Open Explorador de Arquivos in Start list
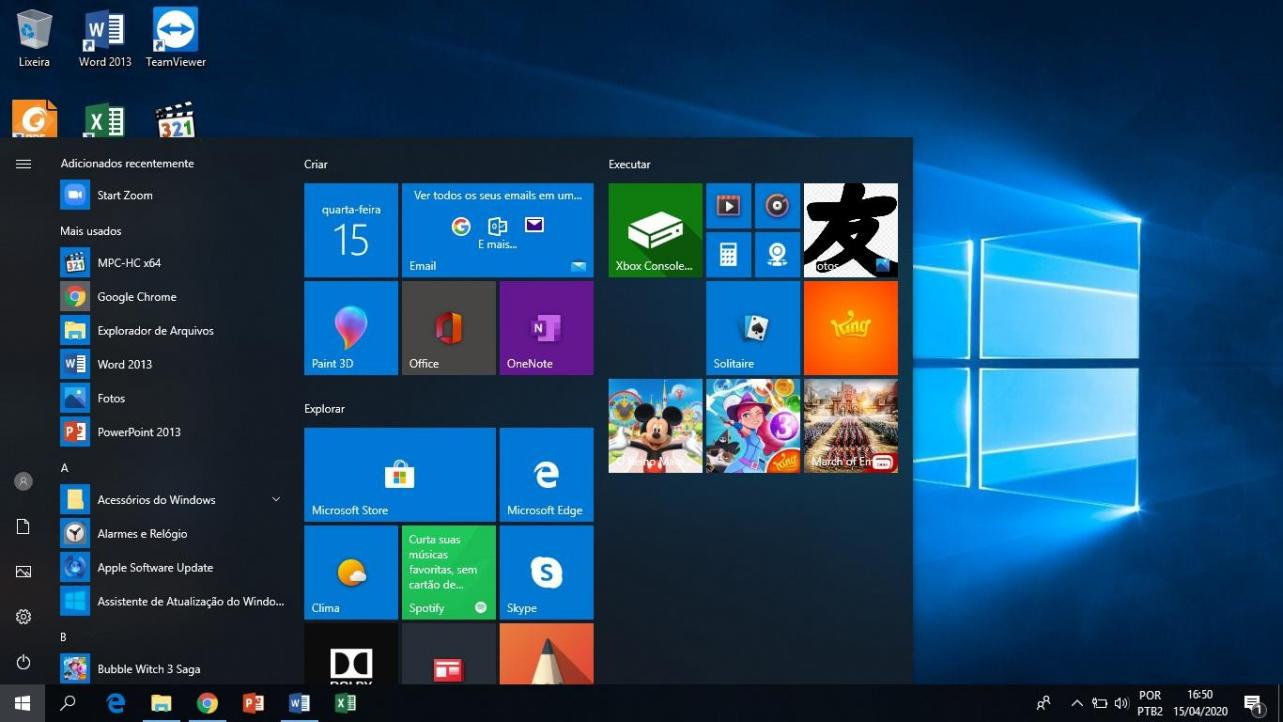 (x=172, y=331)
